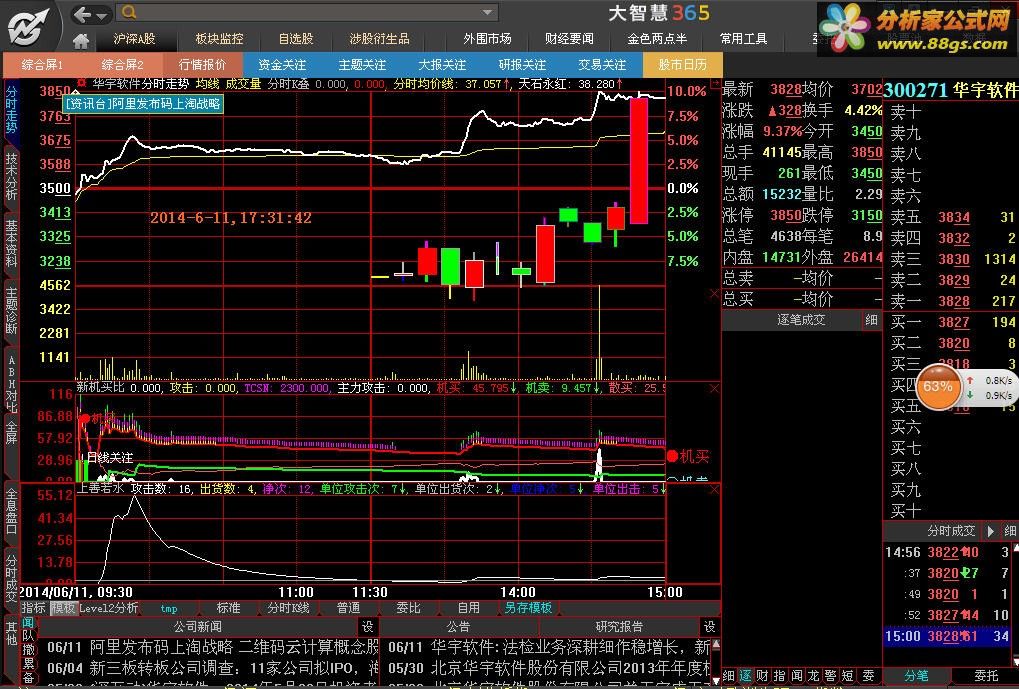This screenshot has height=689, width=1019.
Task: Apply the 标准 template
Action: pos(228,608)
